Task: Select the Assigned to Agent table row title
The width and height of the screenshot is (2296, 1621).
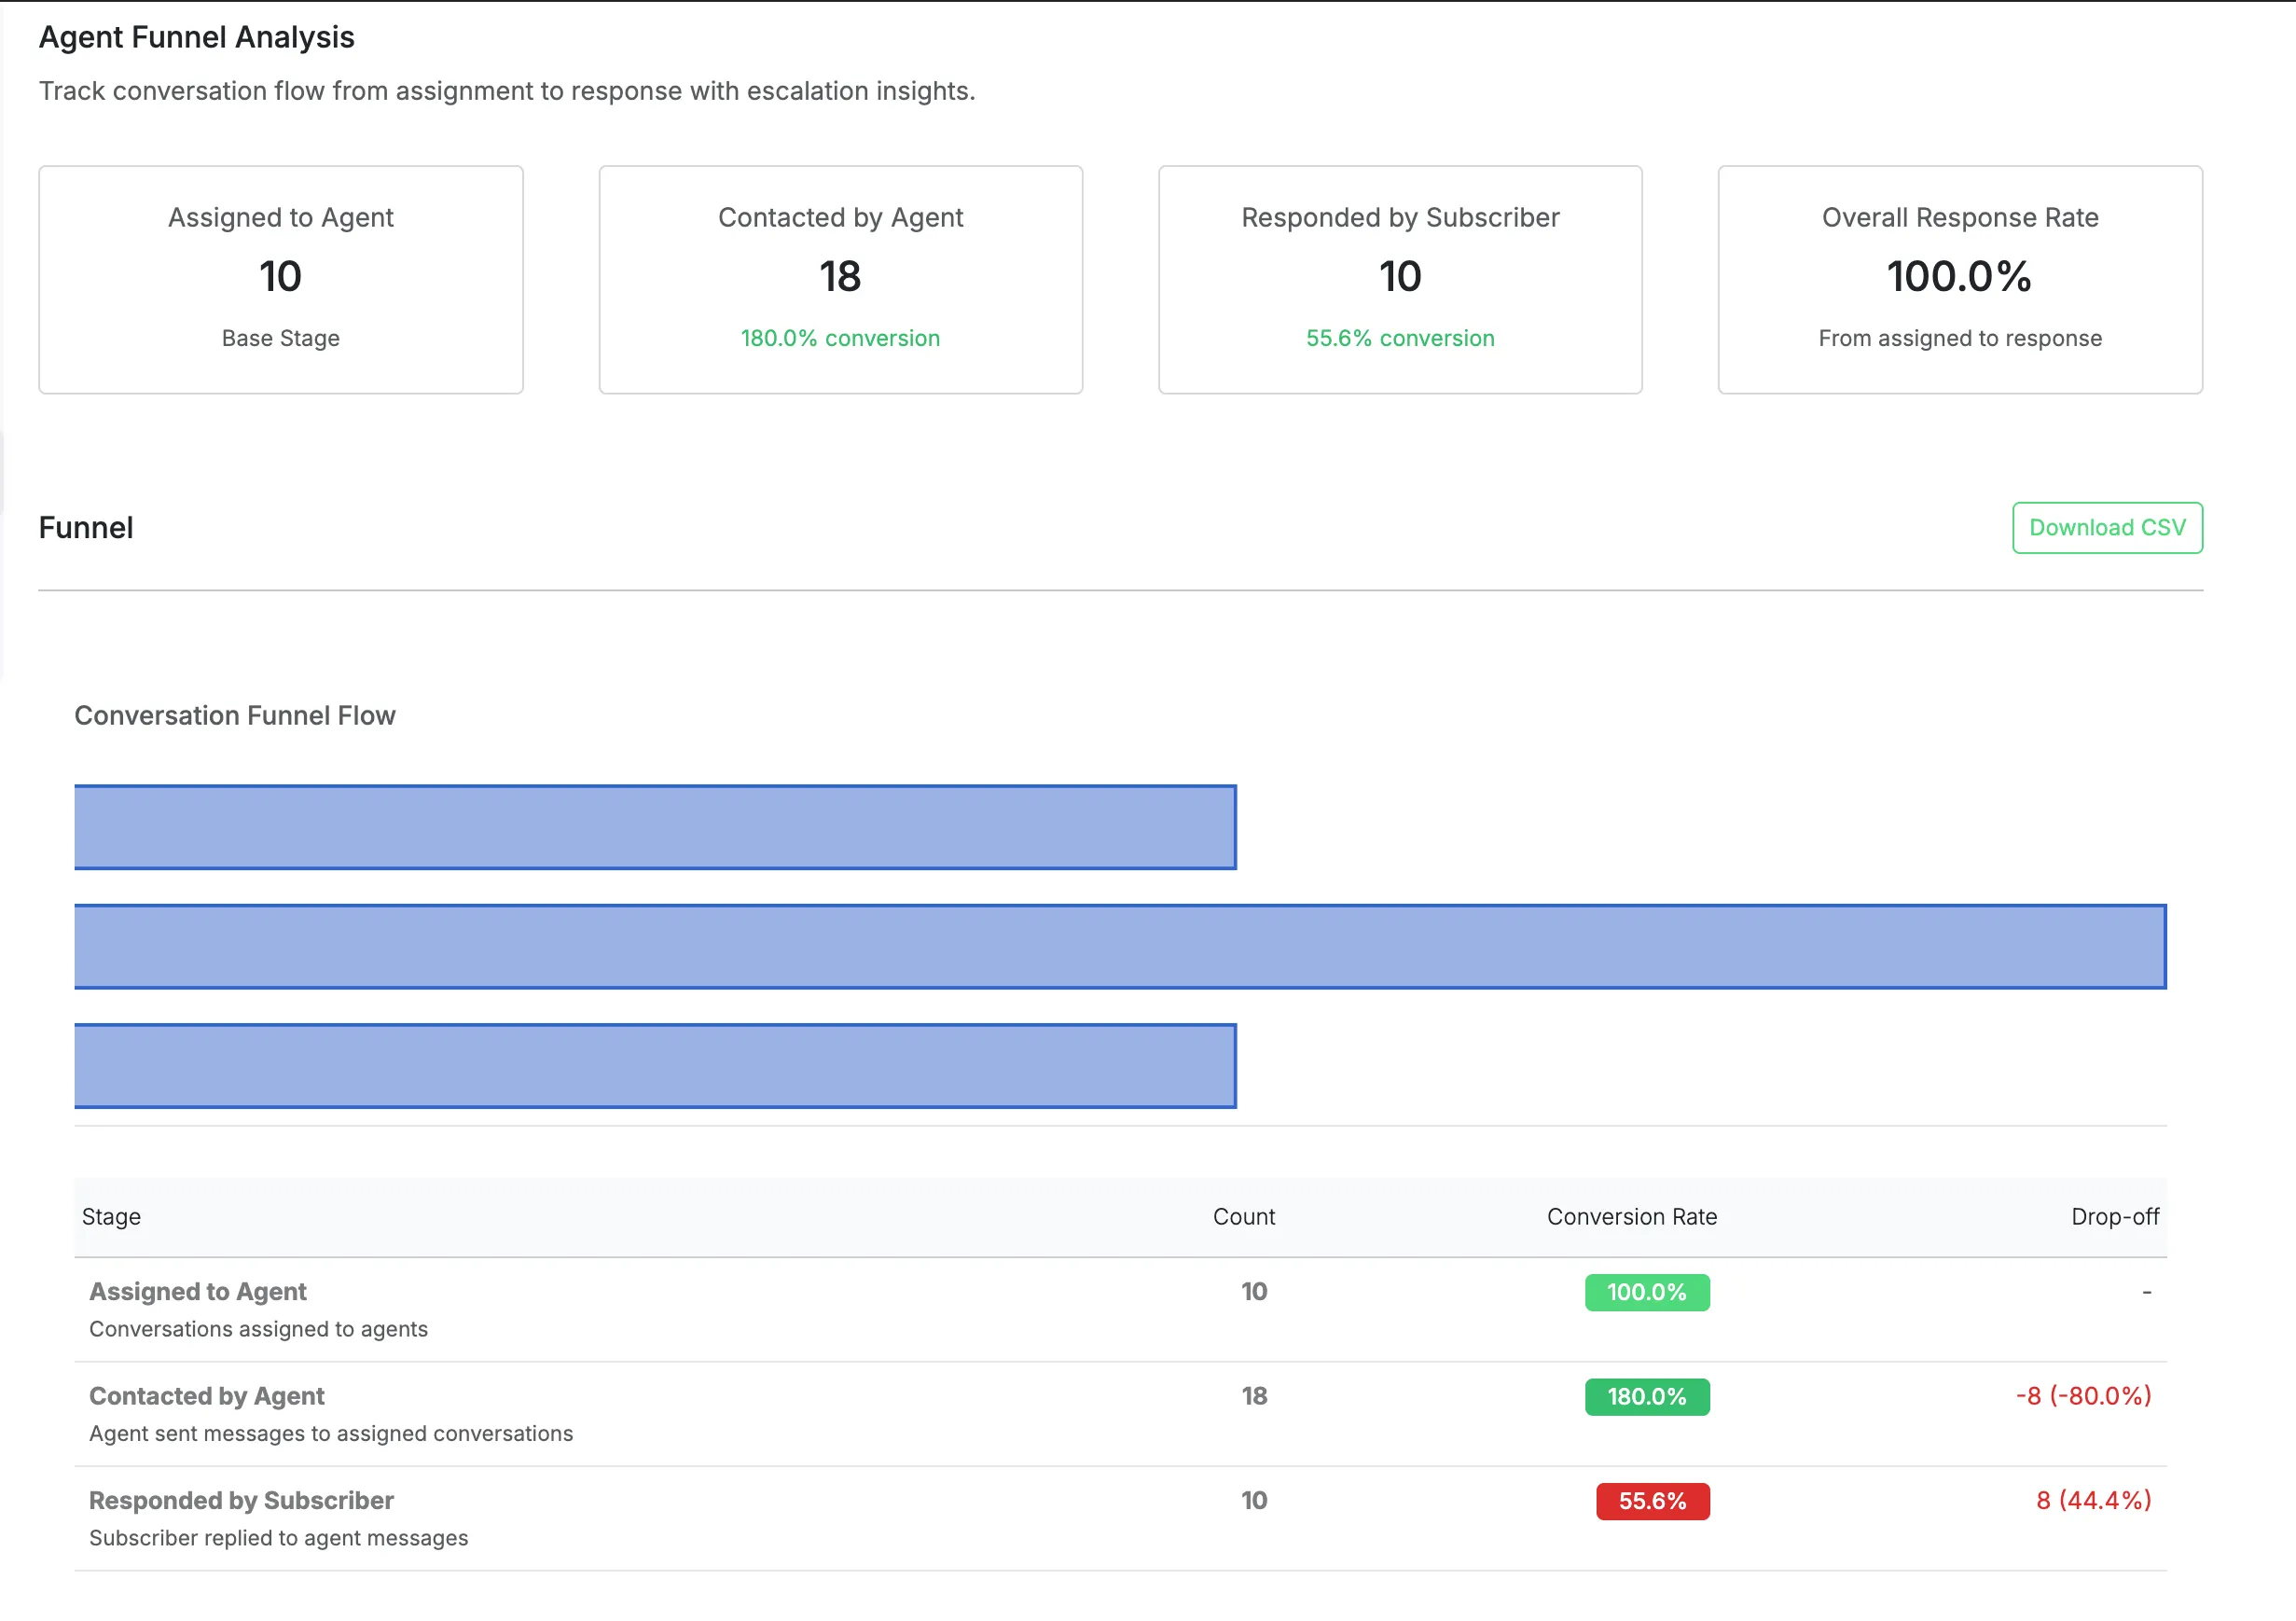Action: (198, 1291)
